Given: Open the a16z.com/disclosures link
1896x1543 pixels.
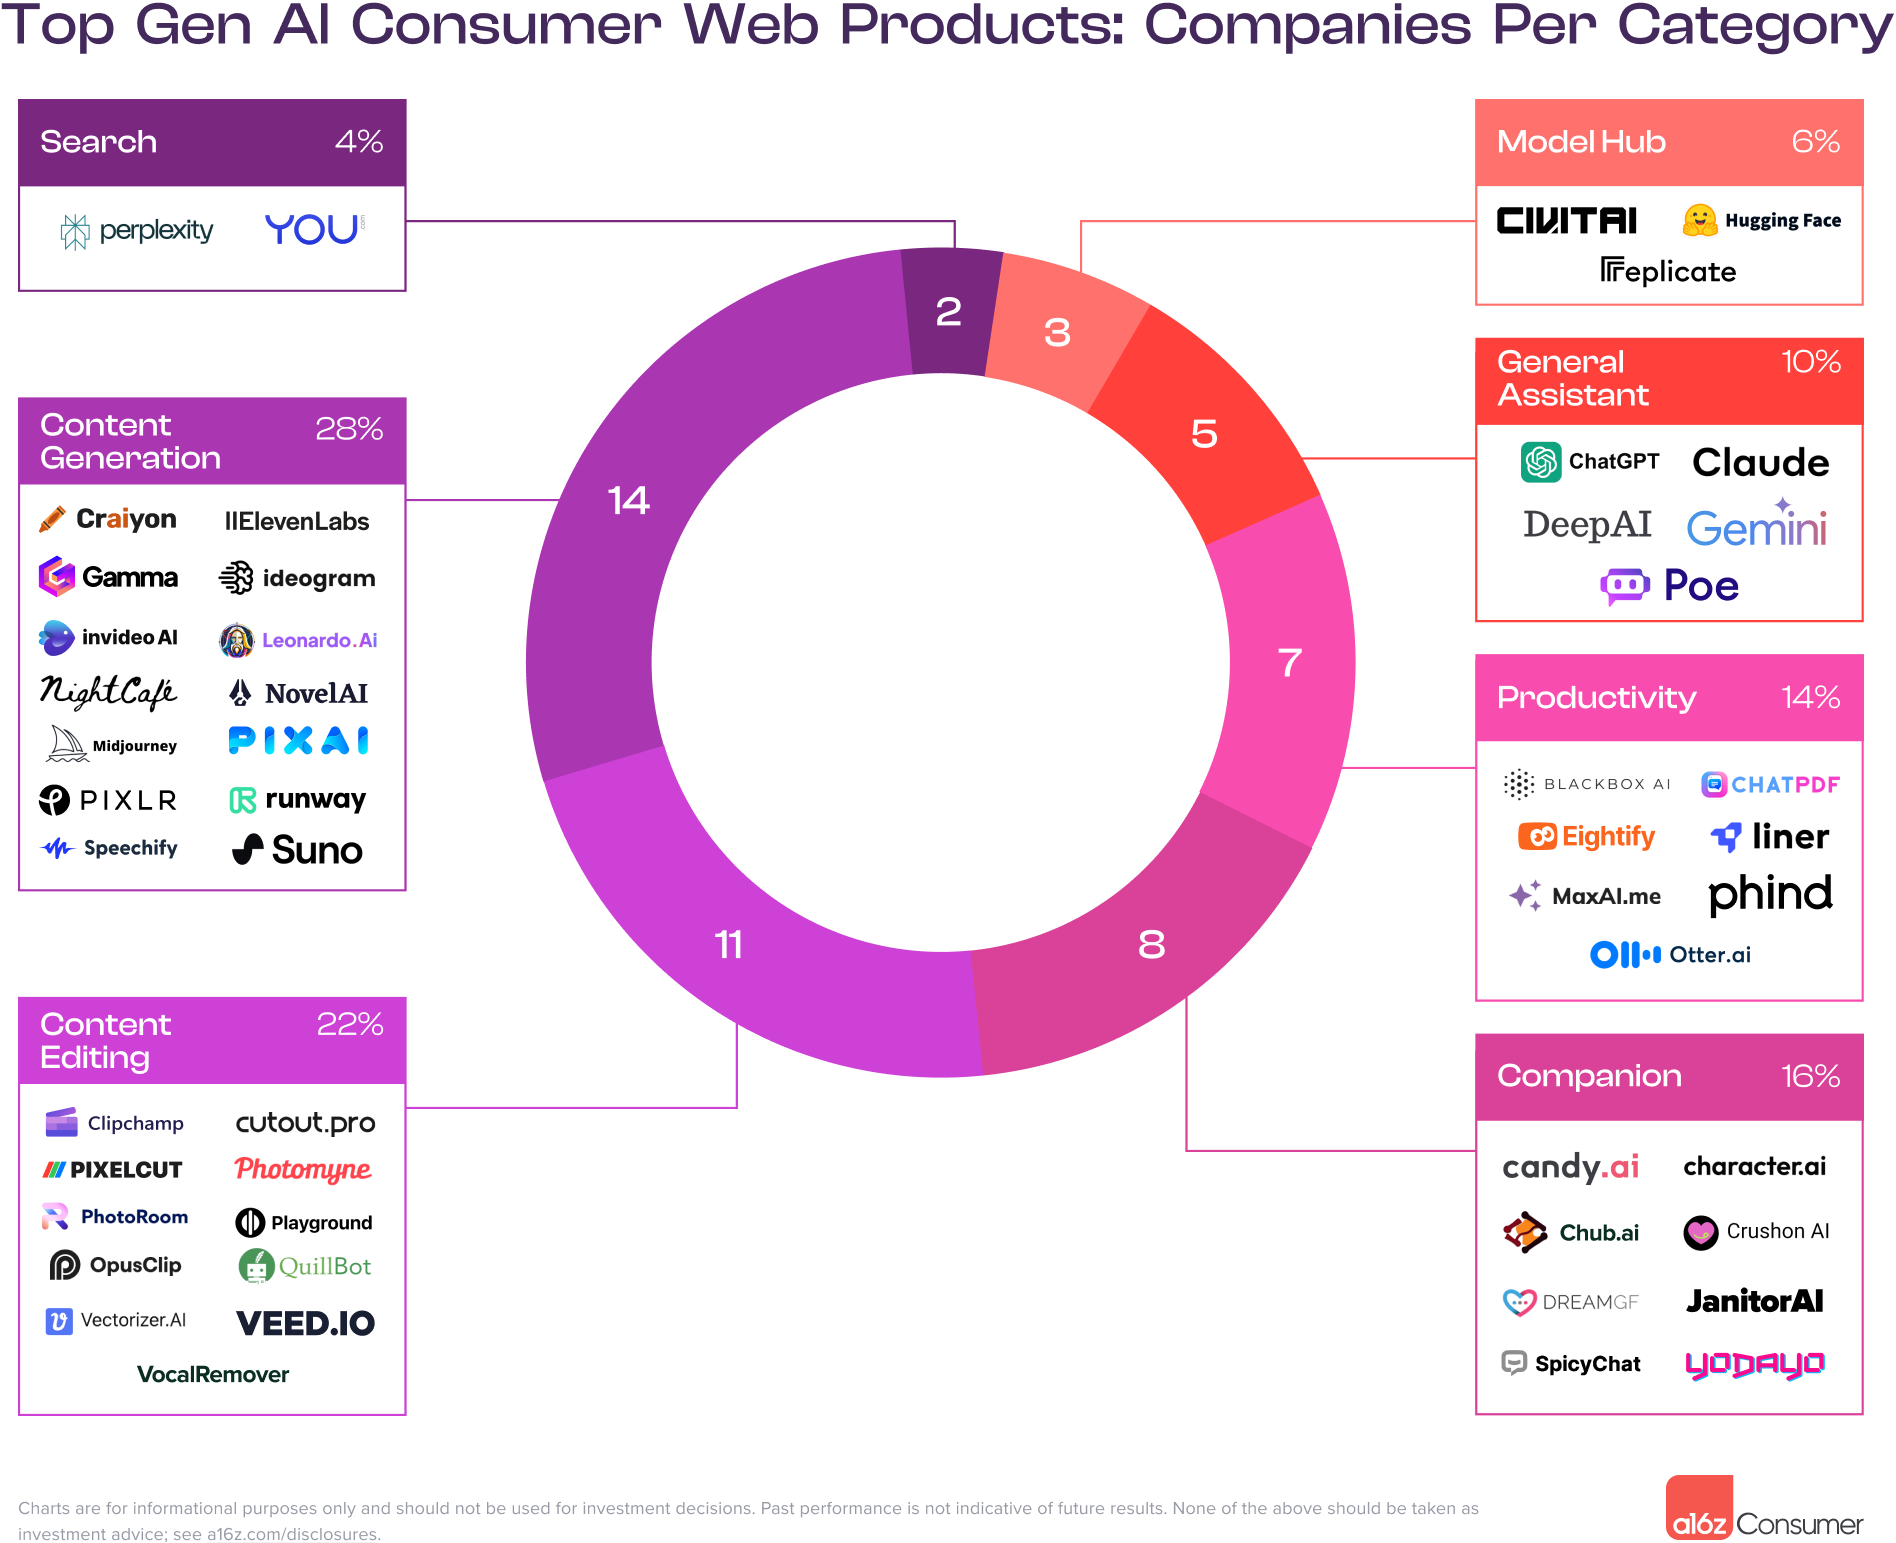Looking at the screenshot, I should point(292,1534).
